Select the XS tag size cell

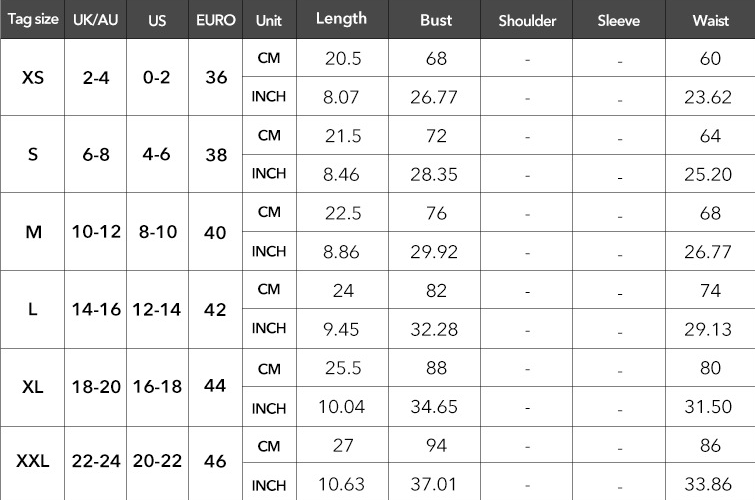[x=32, y=77]
